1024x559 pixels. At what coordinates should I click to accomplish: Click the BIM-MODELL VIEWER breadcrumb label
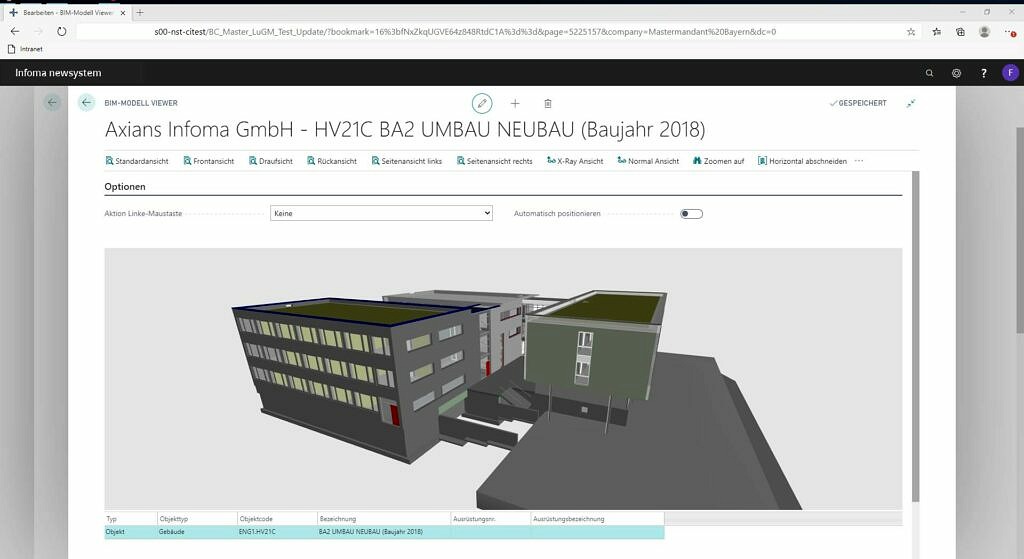click(141, 103)
